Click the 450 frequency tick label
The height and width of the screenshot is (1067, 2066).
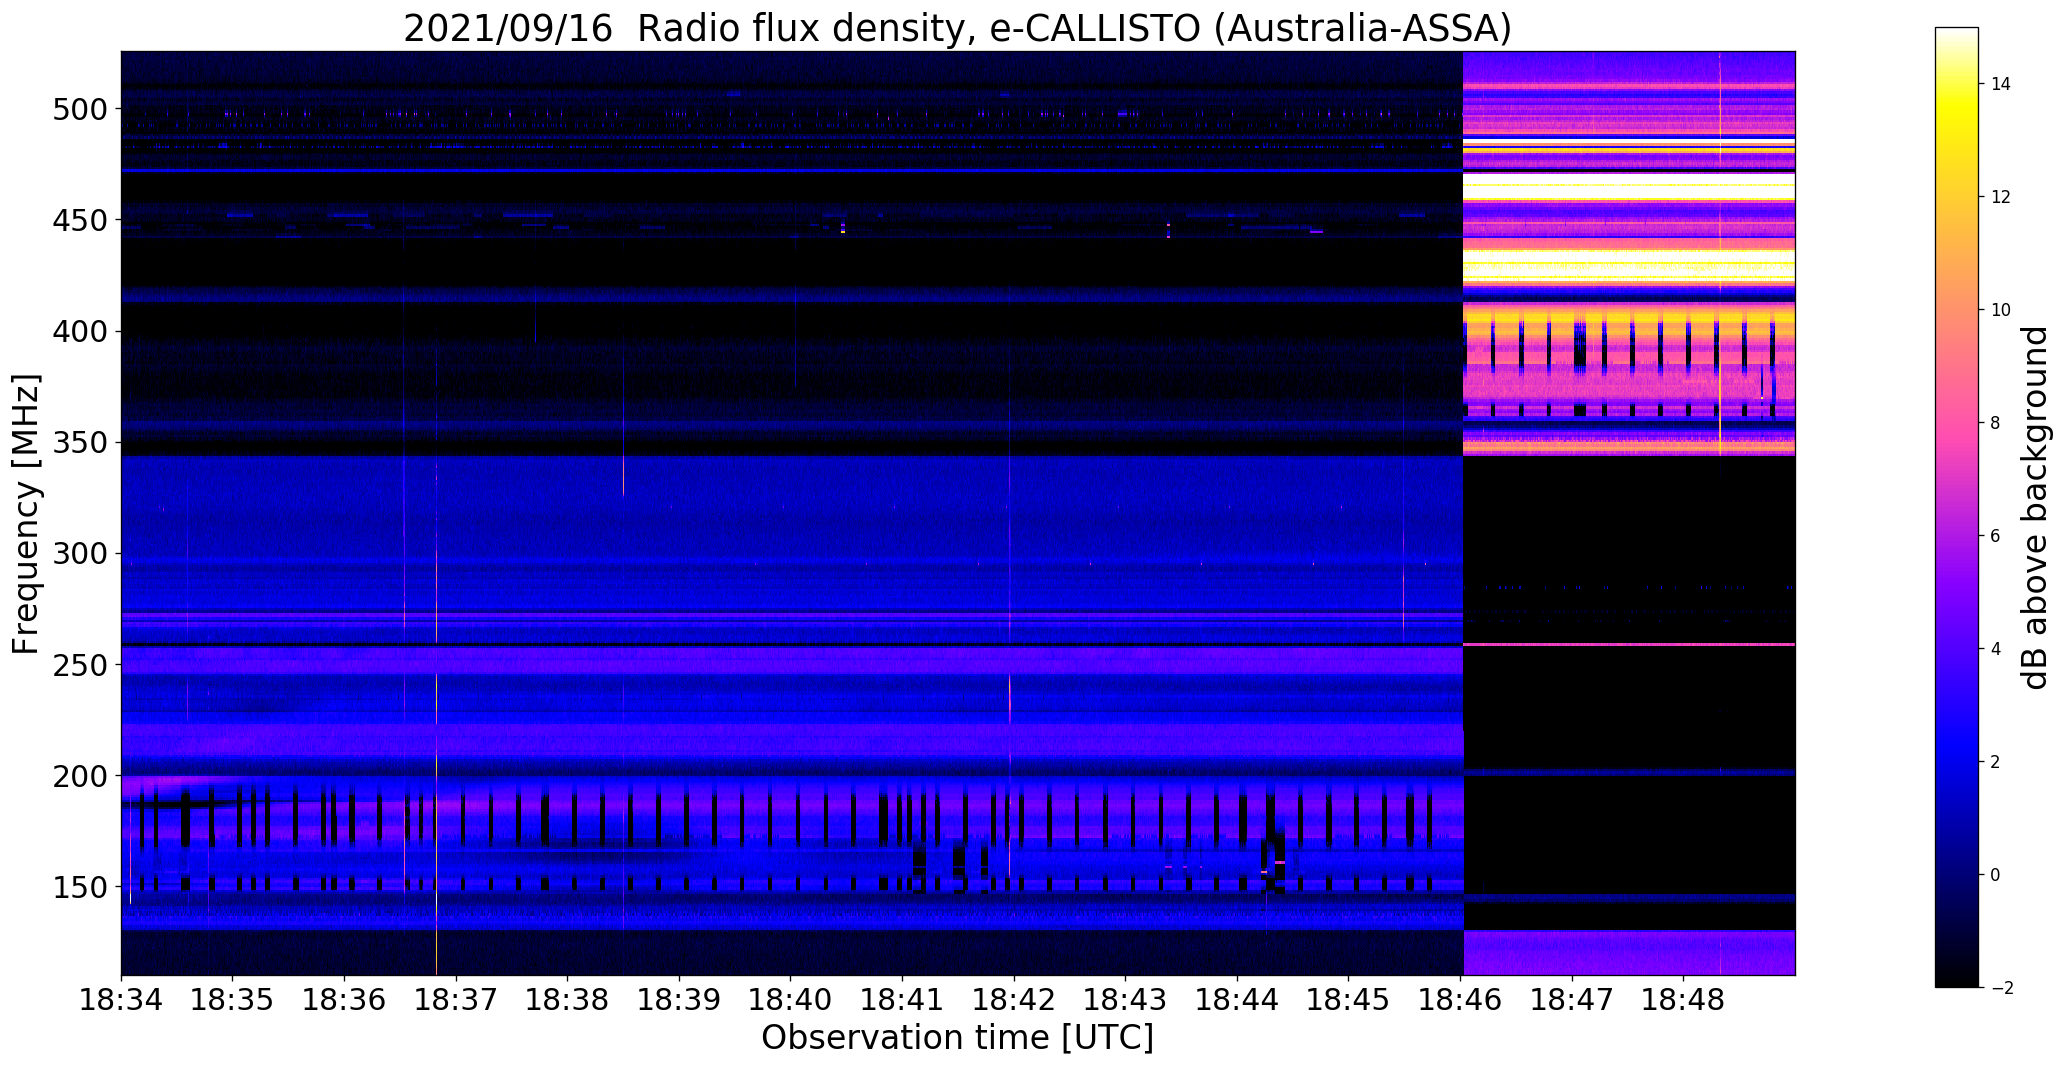tap(79, 220)
